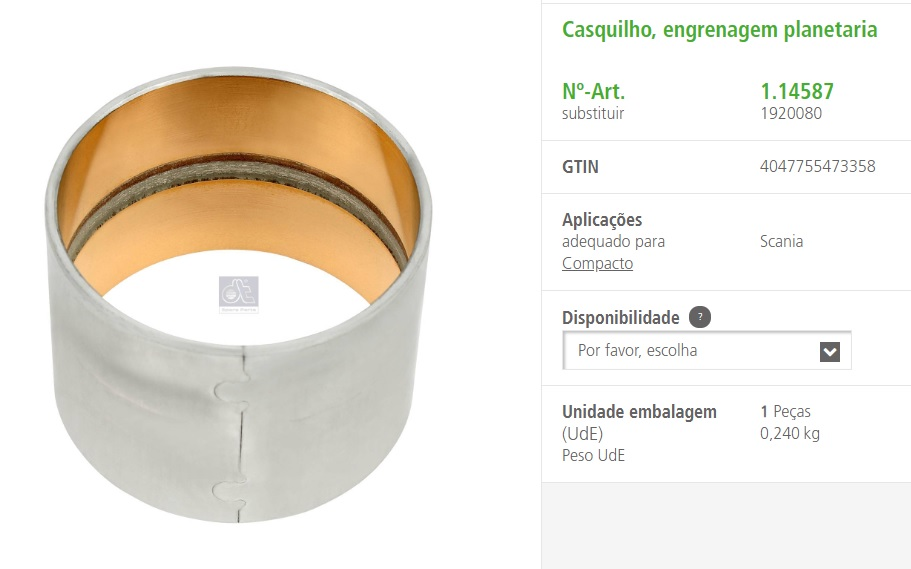Open the 'Por favor, escolha' dropdown arrow

830,352
